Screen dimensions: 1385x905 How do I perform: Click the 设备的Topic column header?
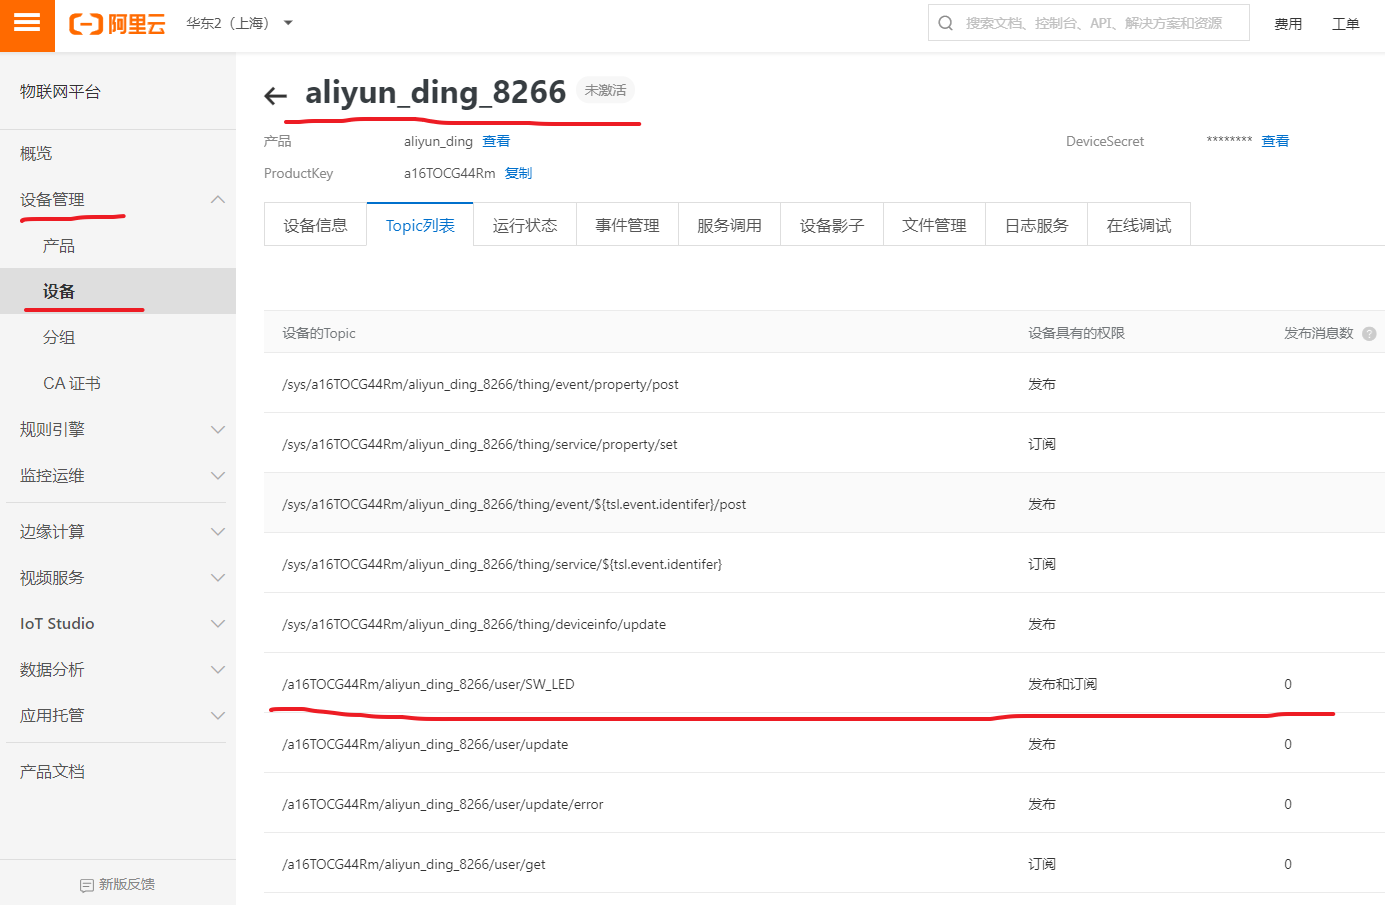pos(319,334)
